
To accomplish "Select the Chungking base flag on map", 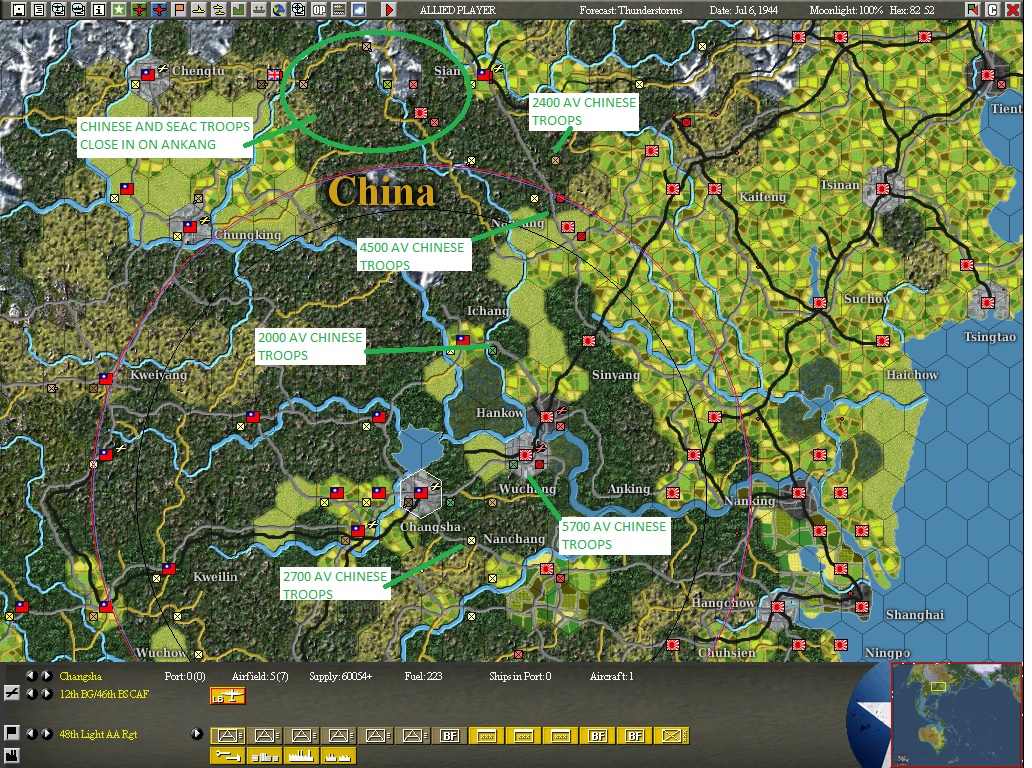I will tap(190, 226).
